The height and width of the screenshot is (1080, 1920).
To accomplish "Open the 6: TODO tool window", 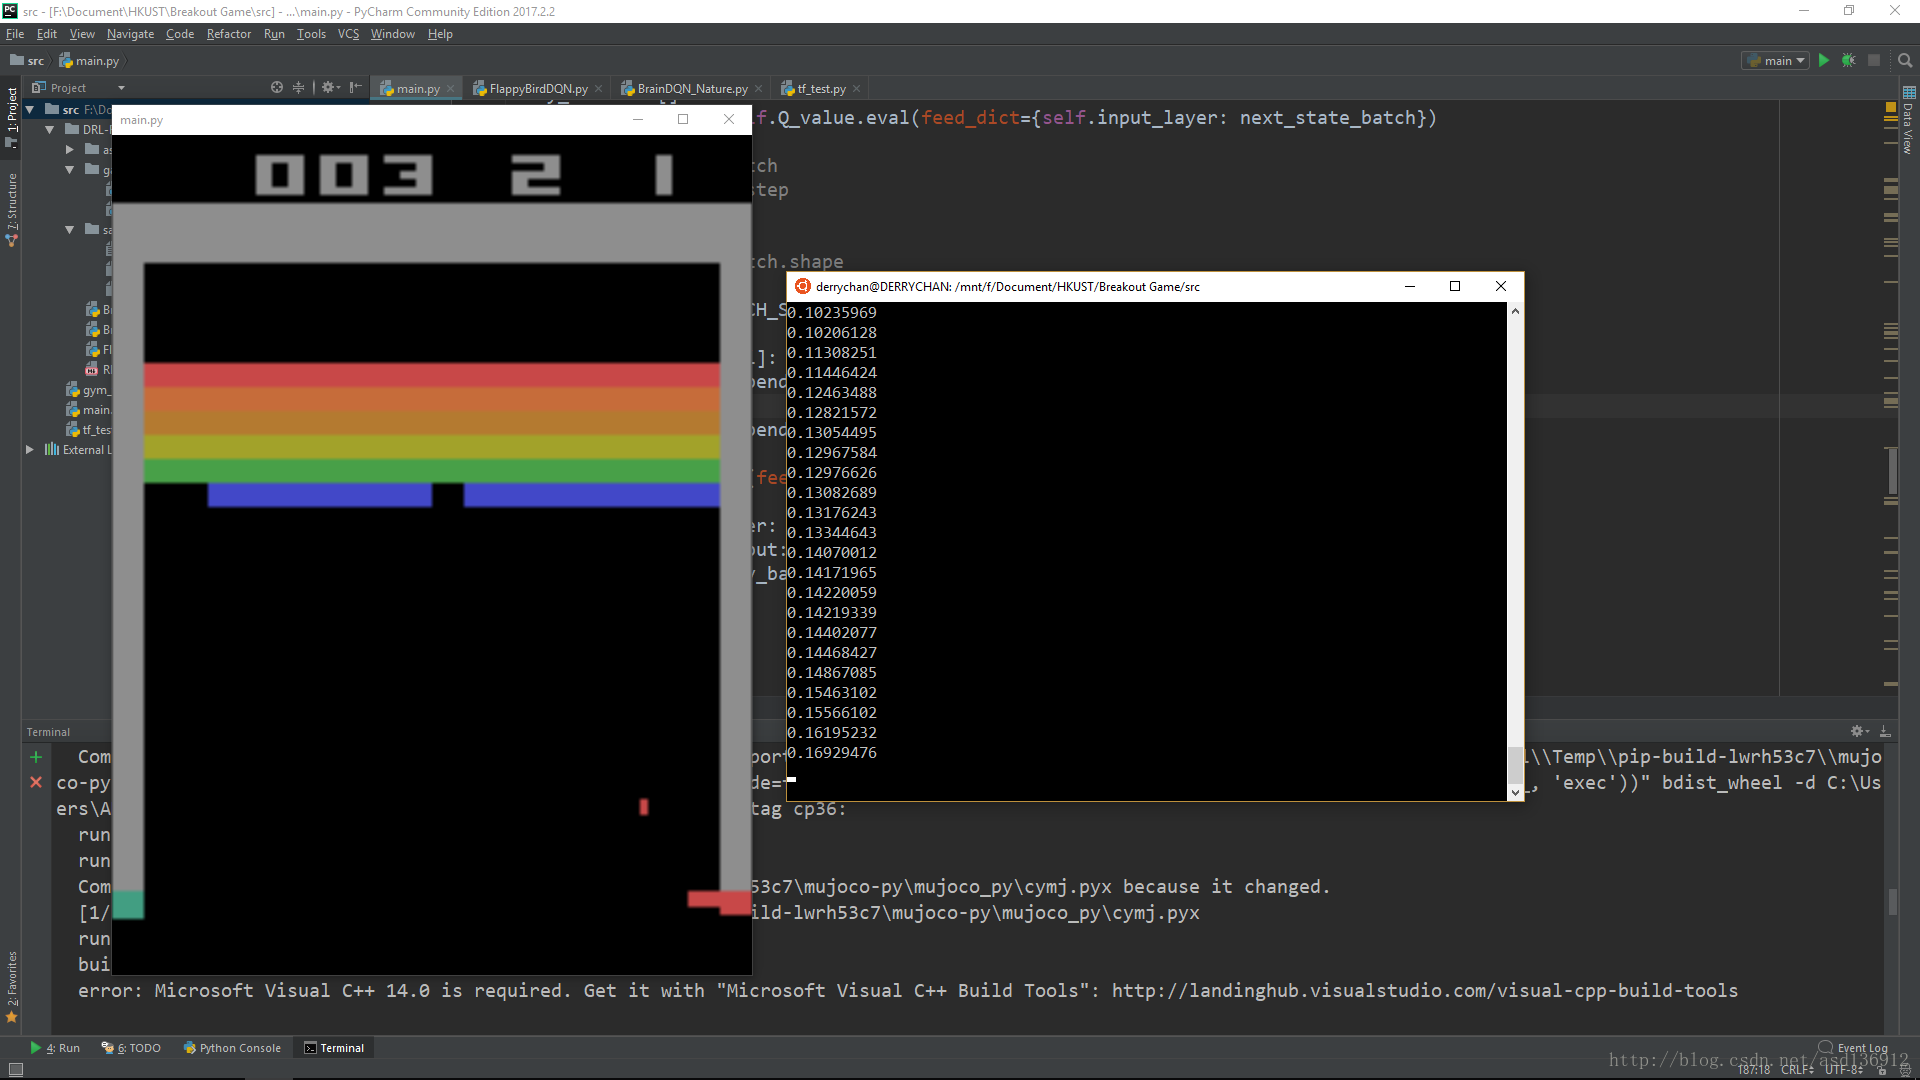I will point(131,1048).
